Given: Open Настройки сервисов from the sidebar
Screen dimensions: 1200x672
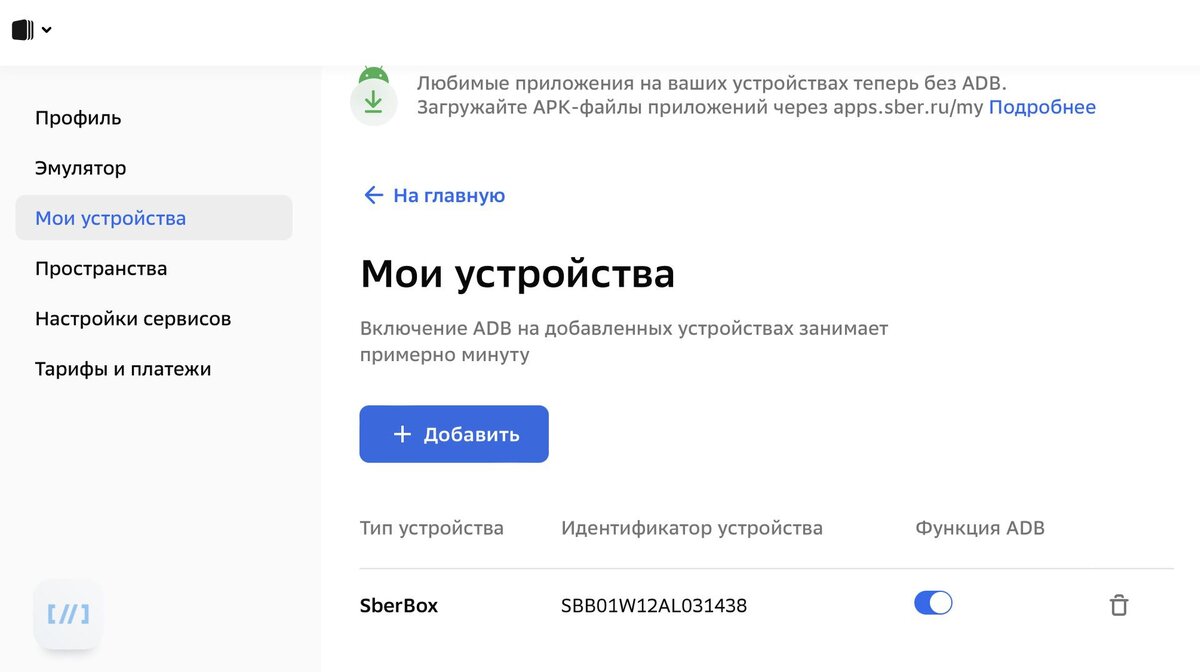Looking at the screenshot, I should click(133, 318).
